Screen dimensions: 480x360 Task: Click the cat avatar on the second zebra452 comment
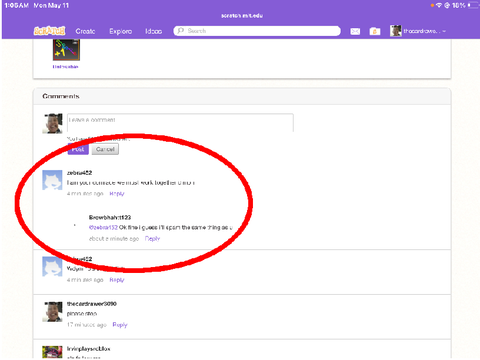pyautogui.click(x=52, y=267)
